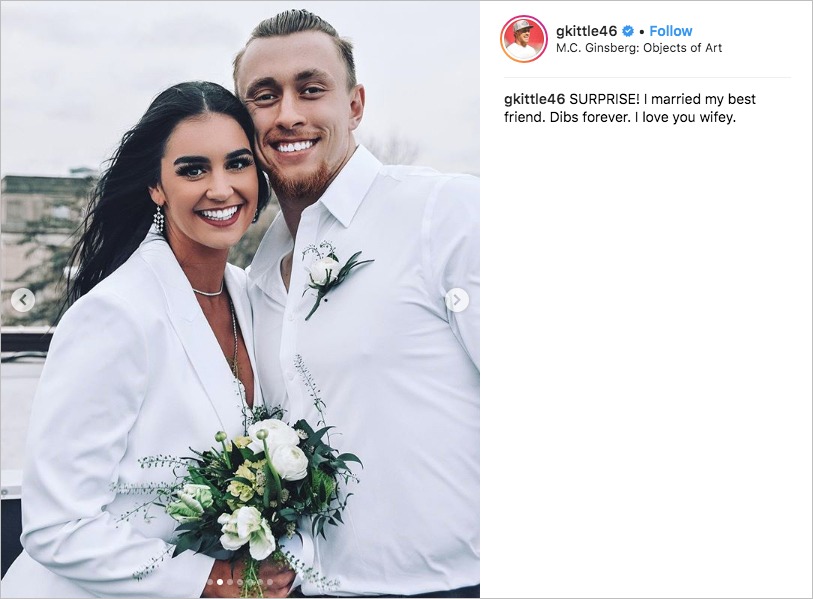
Task: Advance to next carousel photo arrow
Action: click(x=457, y=300)
